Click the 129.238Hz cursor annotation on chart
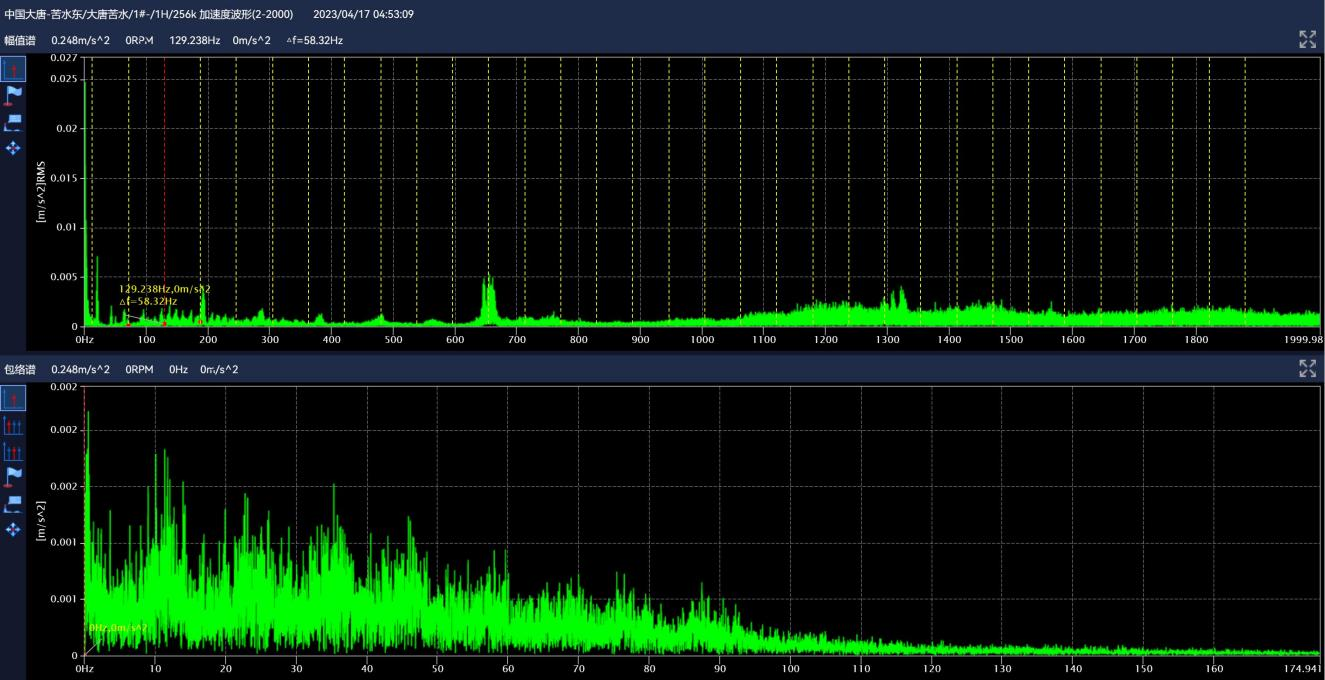This screenshot has width=1325, height=680. point(164,289)
